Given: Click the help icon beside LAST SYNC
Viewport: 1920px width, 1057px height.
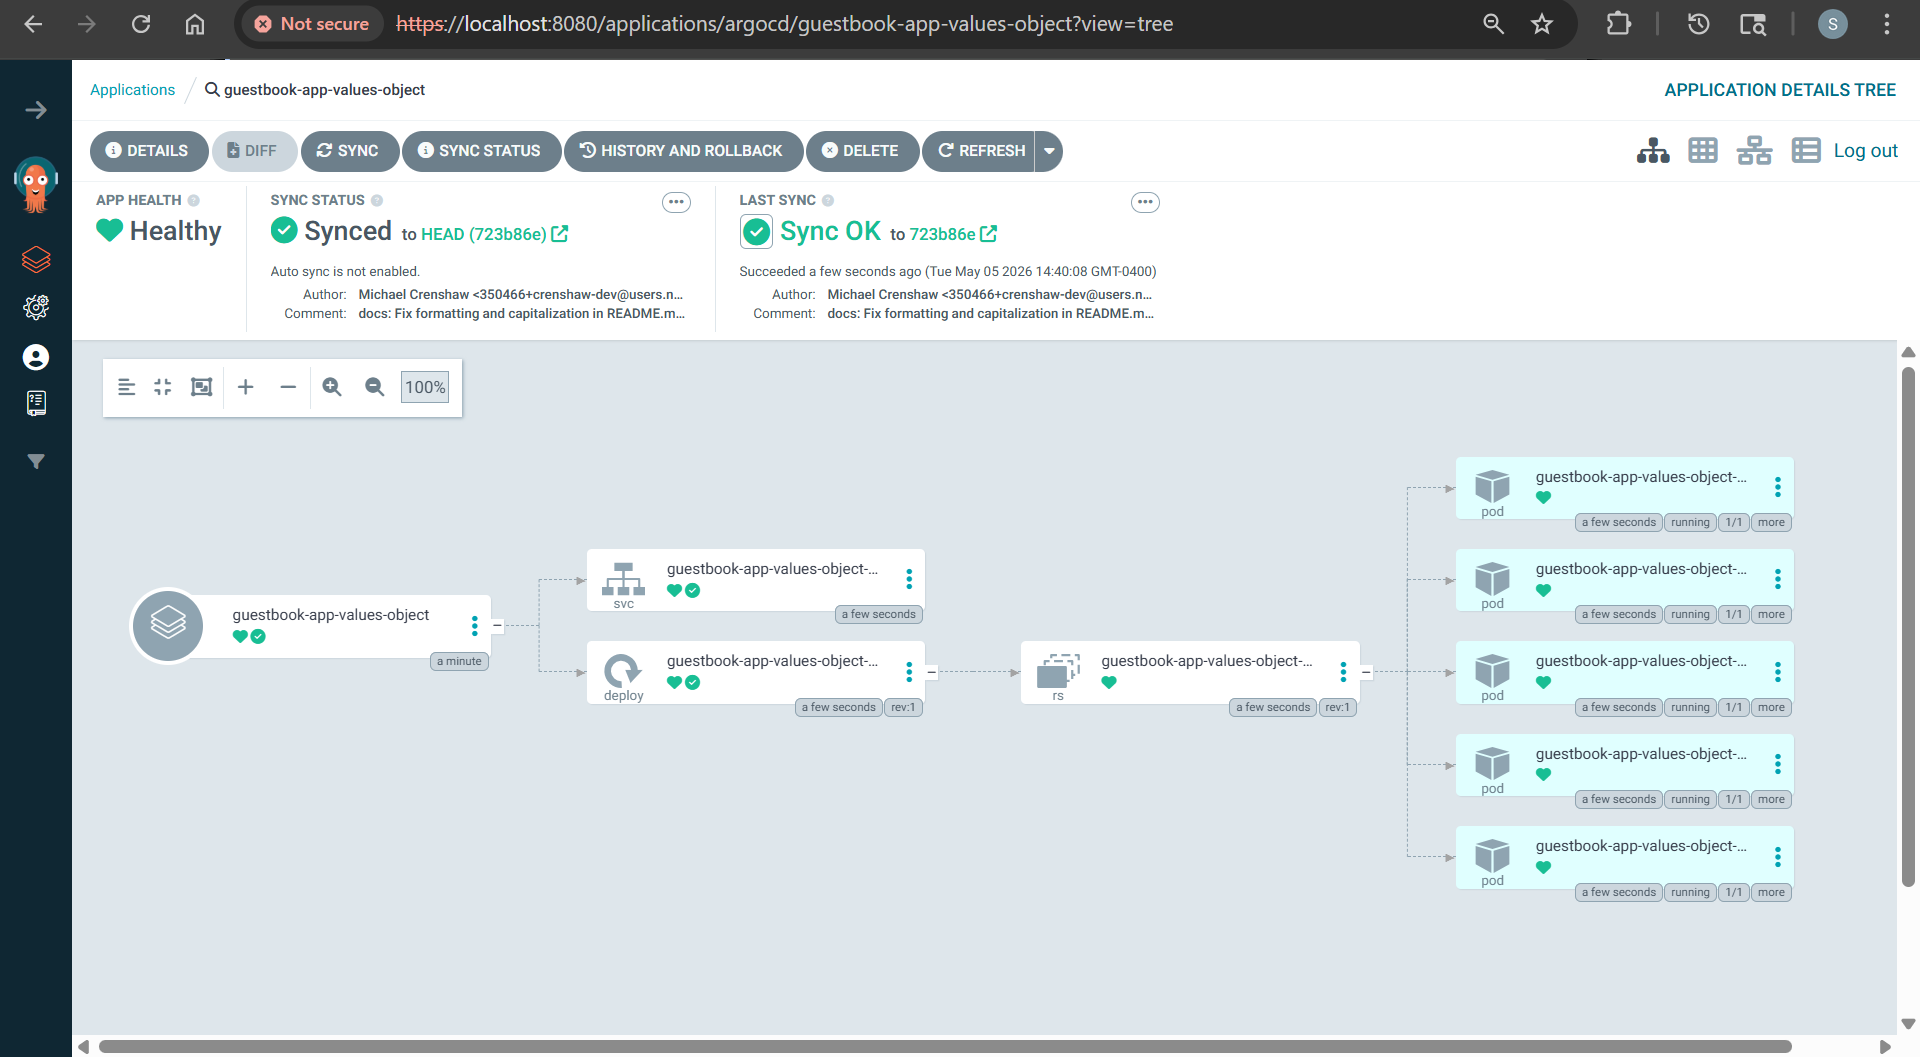Looking at the screenshot, I should pyautogui.click(x=828, y=200).
